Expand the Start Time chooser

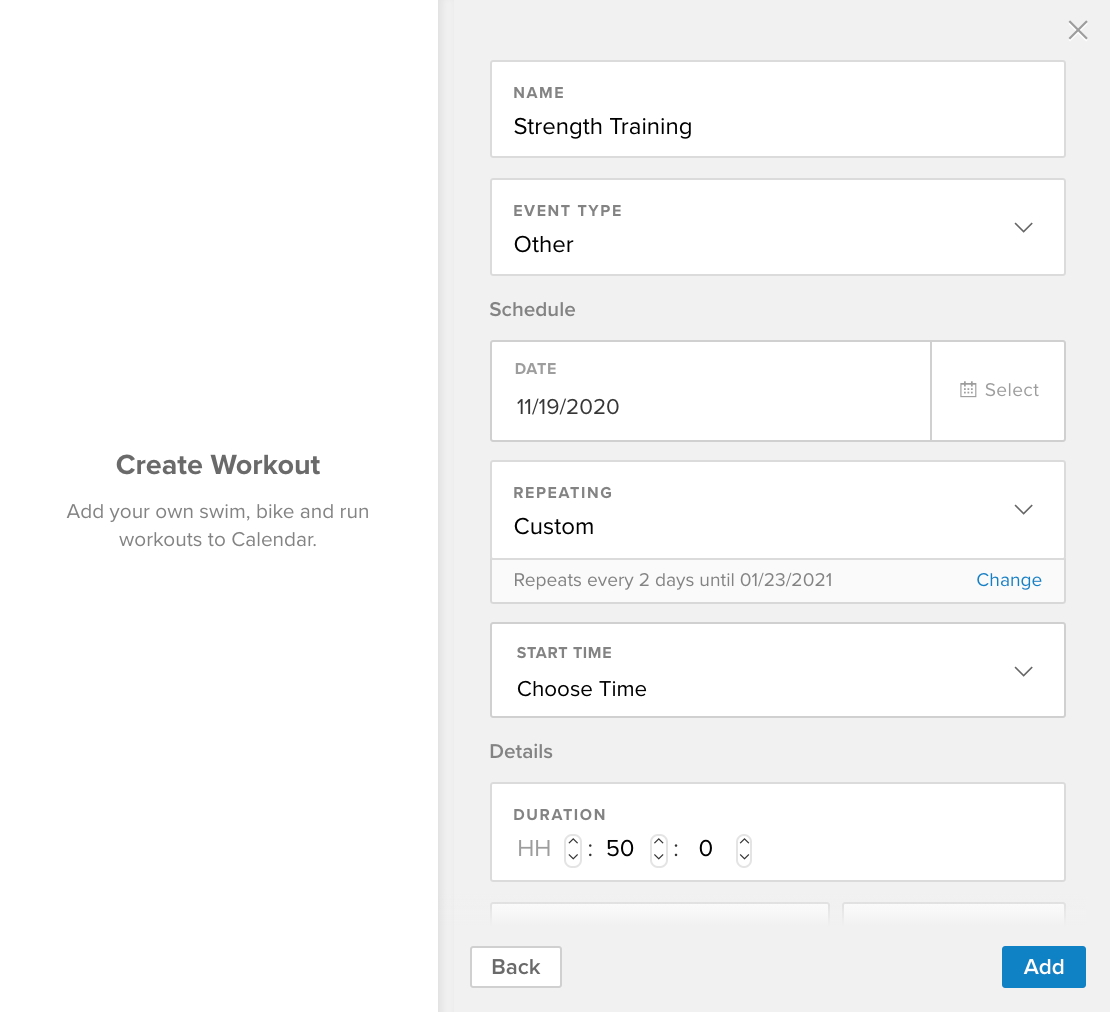coord(1023,670)
